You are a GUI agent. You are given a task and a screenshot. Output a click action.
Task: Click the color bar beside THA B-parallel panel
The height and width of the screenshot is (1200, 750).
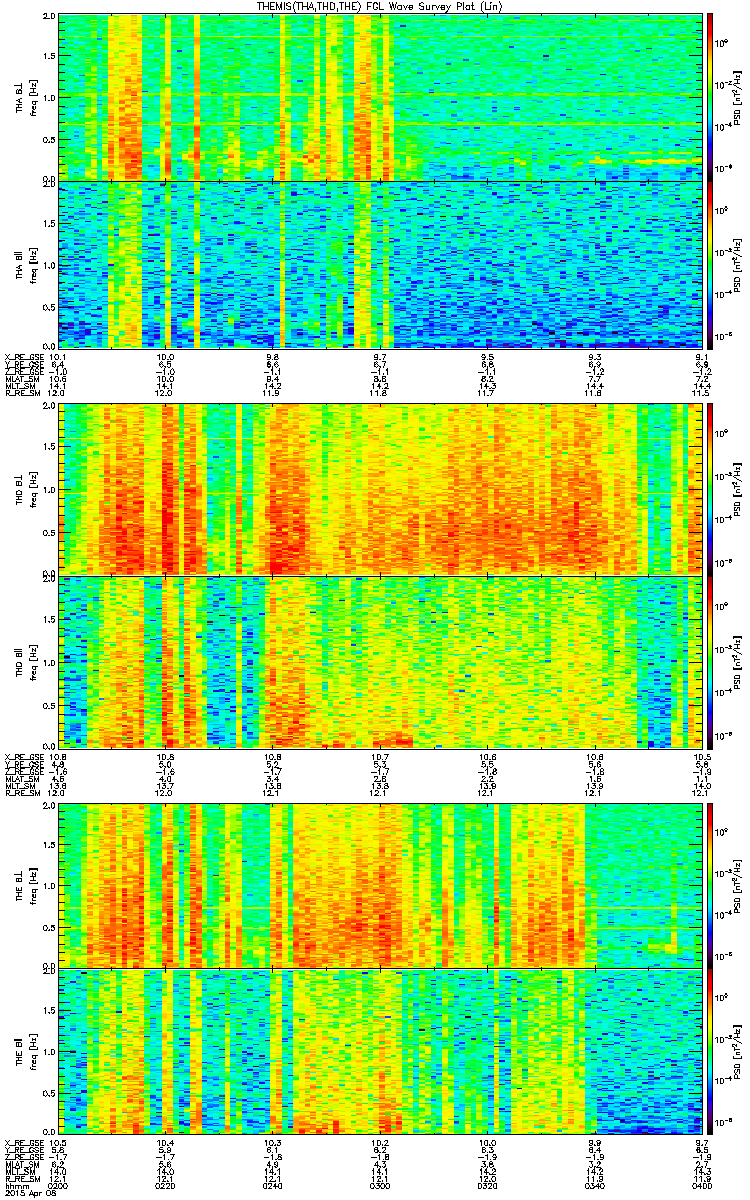tap(710, 264)
